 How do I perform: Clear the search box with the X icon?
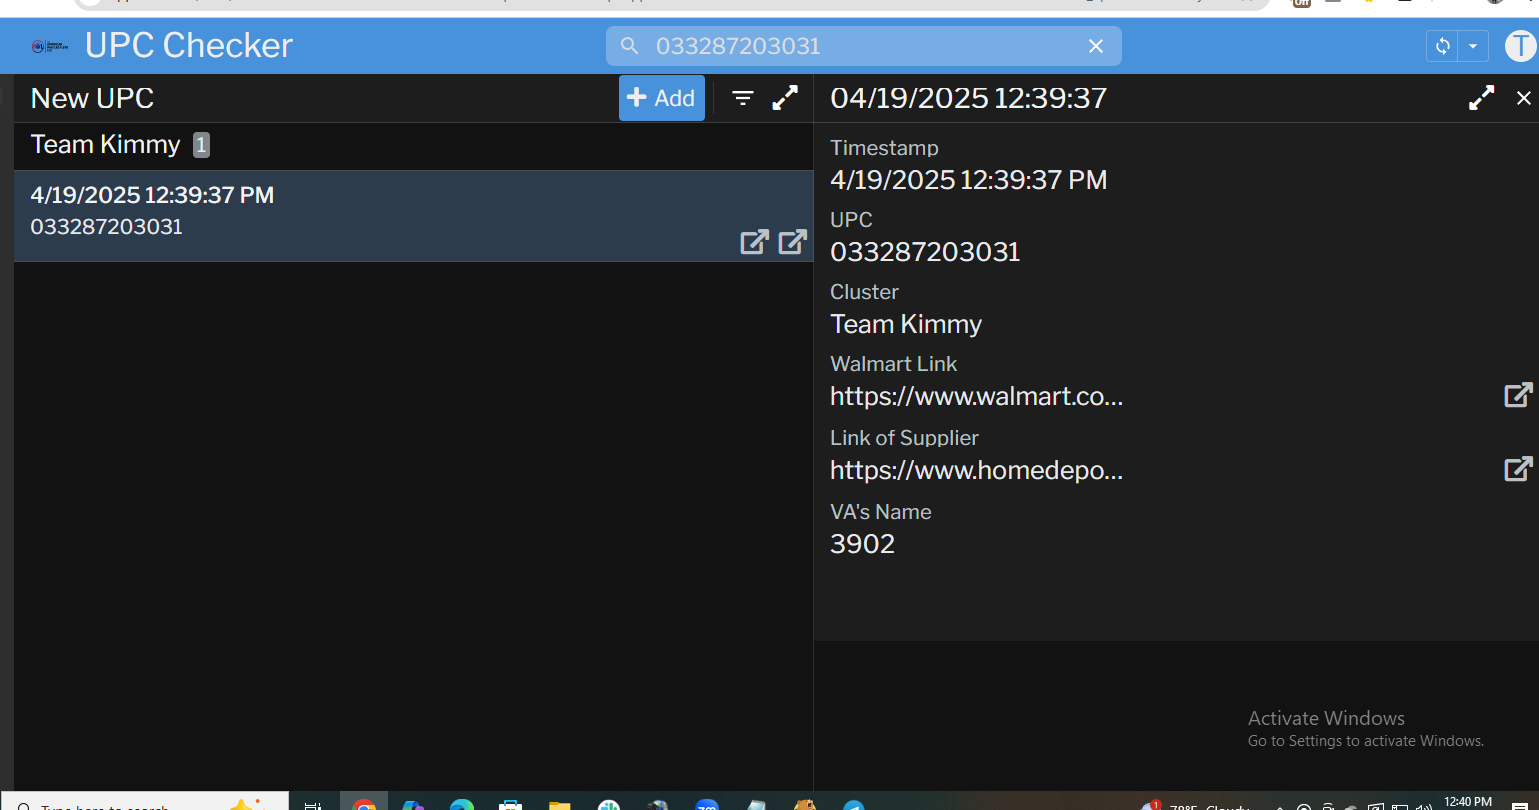1096,46
